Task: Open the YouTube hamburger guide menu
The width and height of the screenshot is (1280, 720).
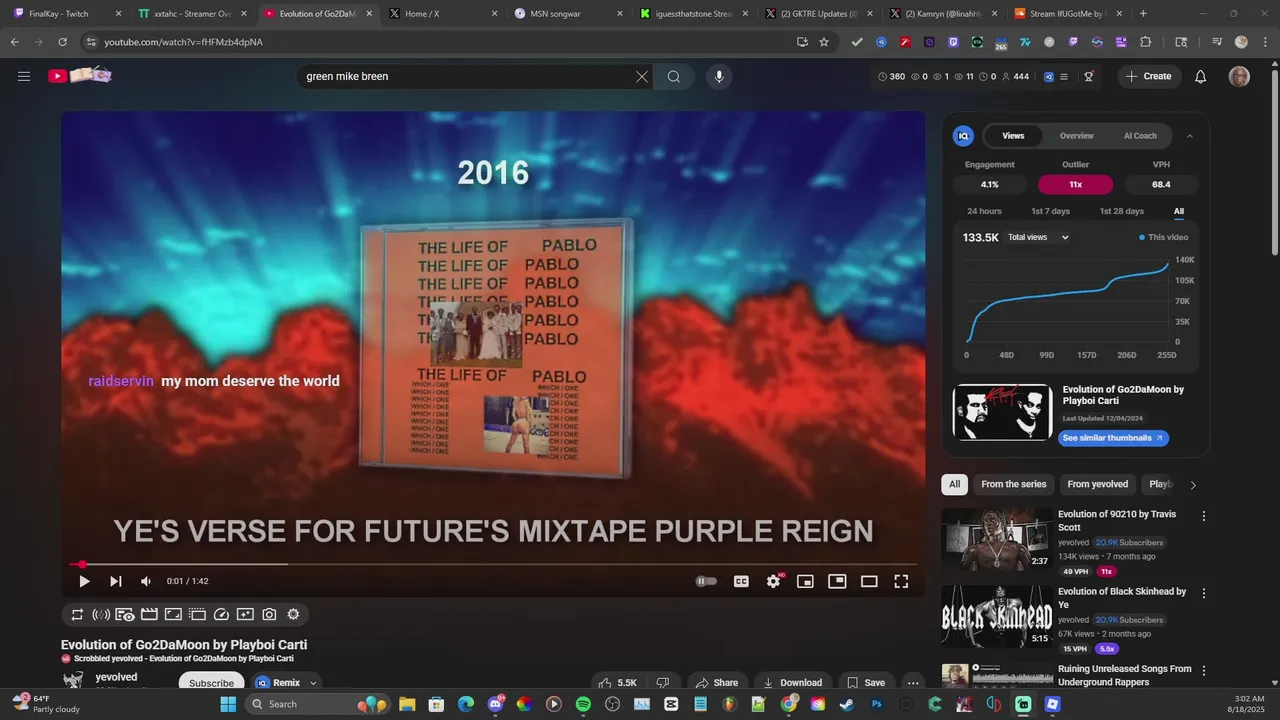Action: (24, 76)
